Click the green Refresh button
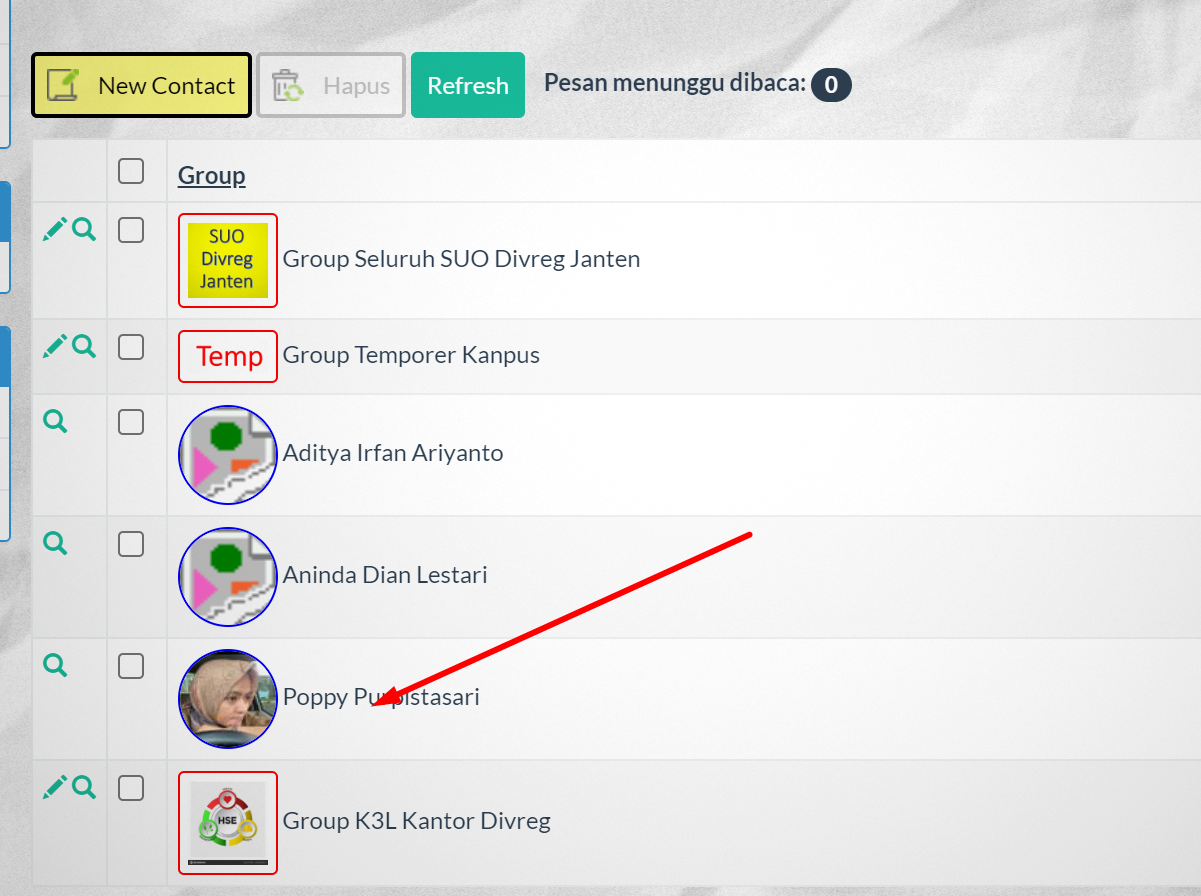This screenshot has width=1201, height=896. coord(468,85)
